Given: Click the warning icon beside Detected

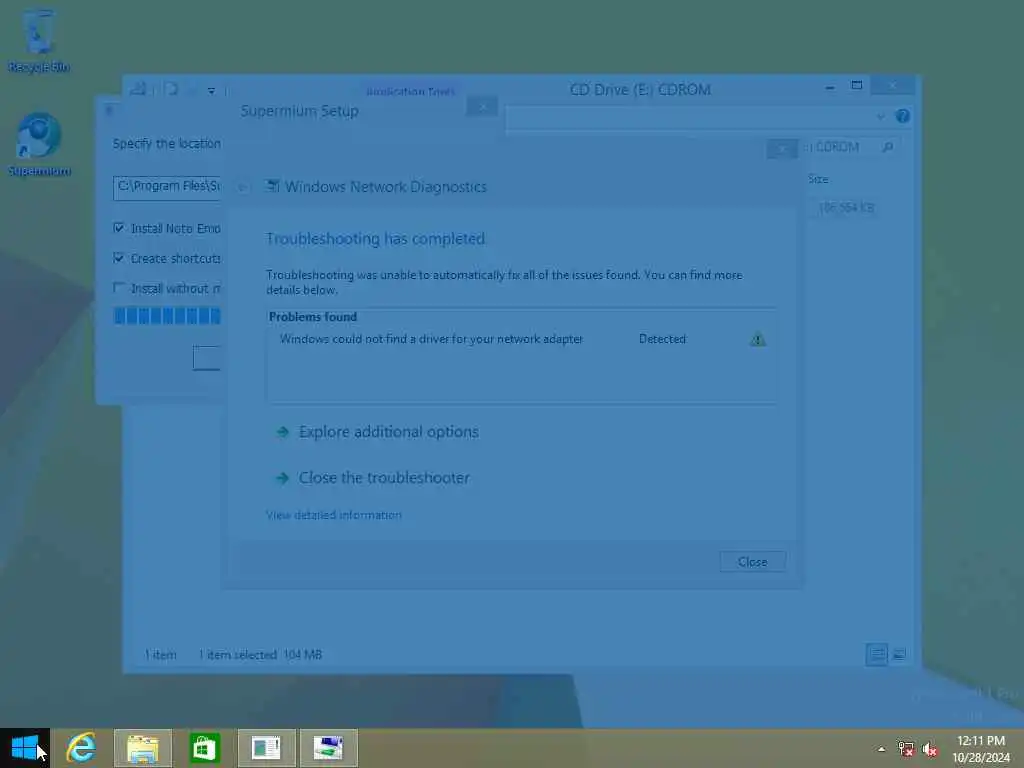Looking at the screenshot, I should click(758, 339).
